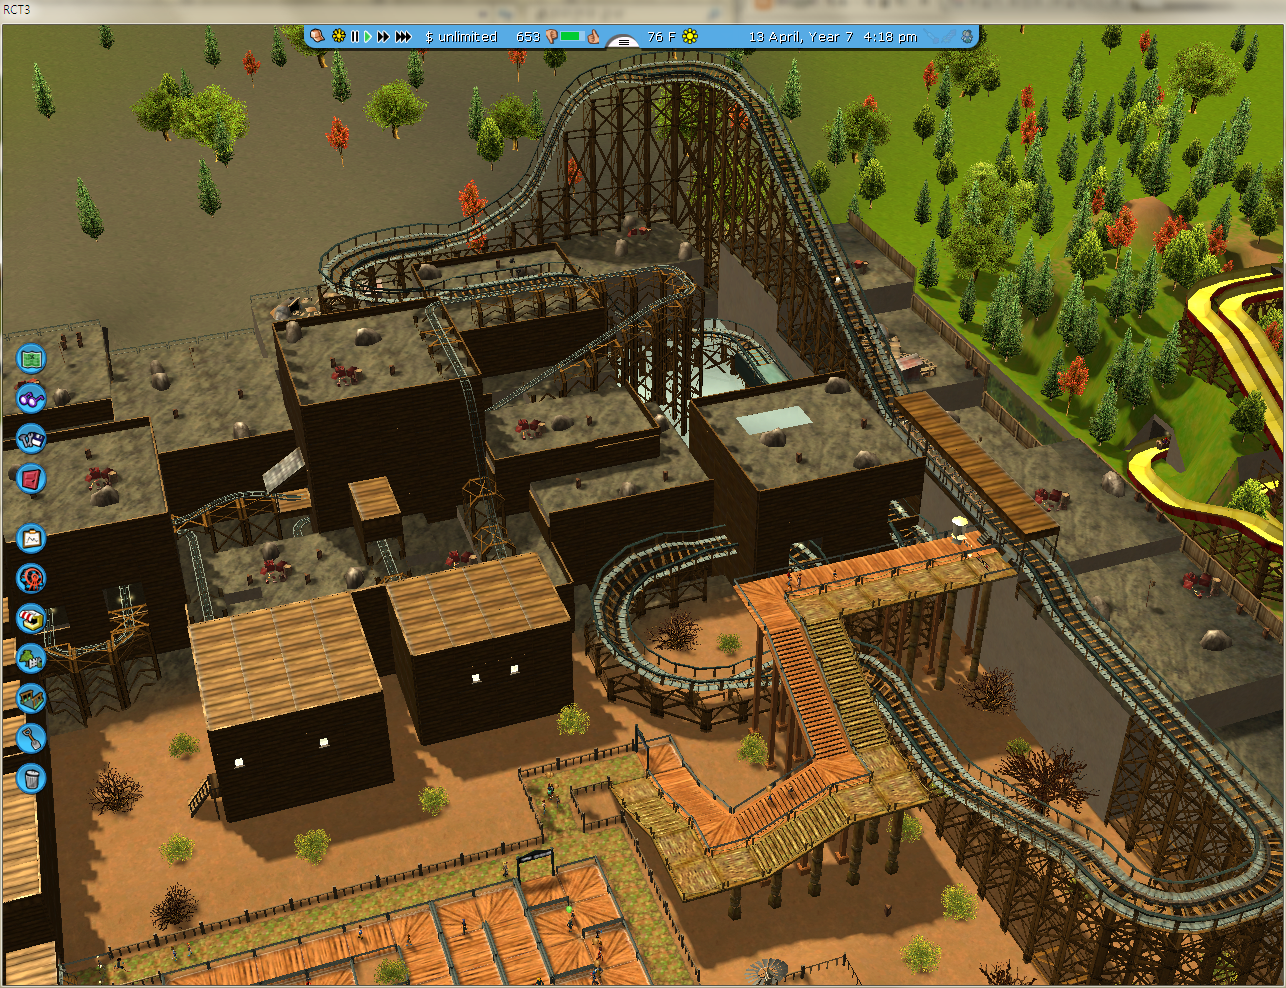
Task: Click the '$ unlimited' money display
Action: click(x=461, y=36)
